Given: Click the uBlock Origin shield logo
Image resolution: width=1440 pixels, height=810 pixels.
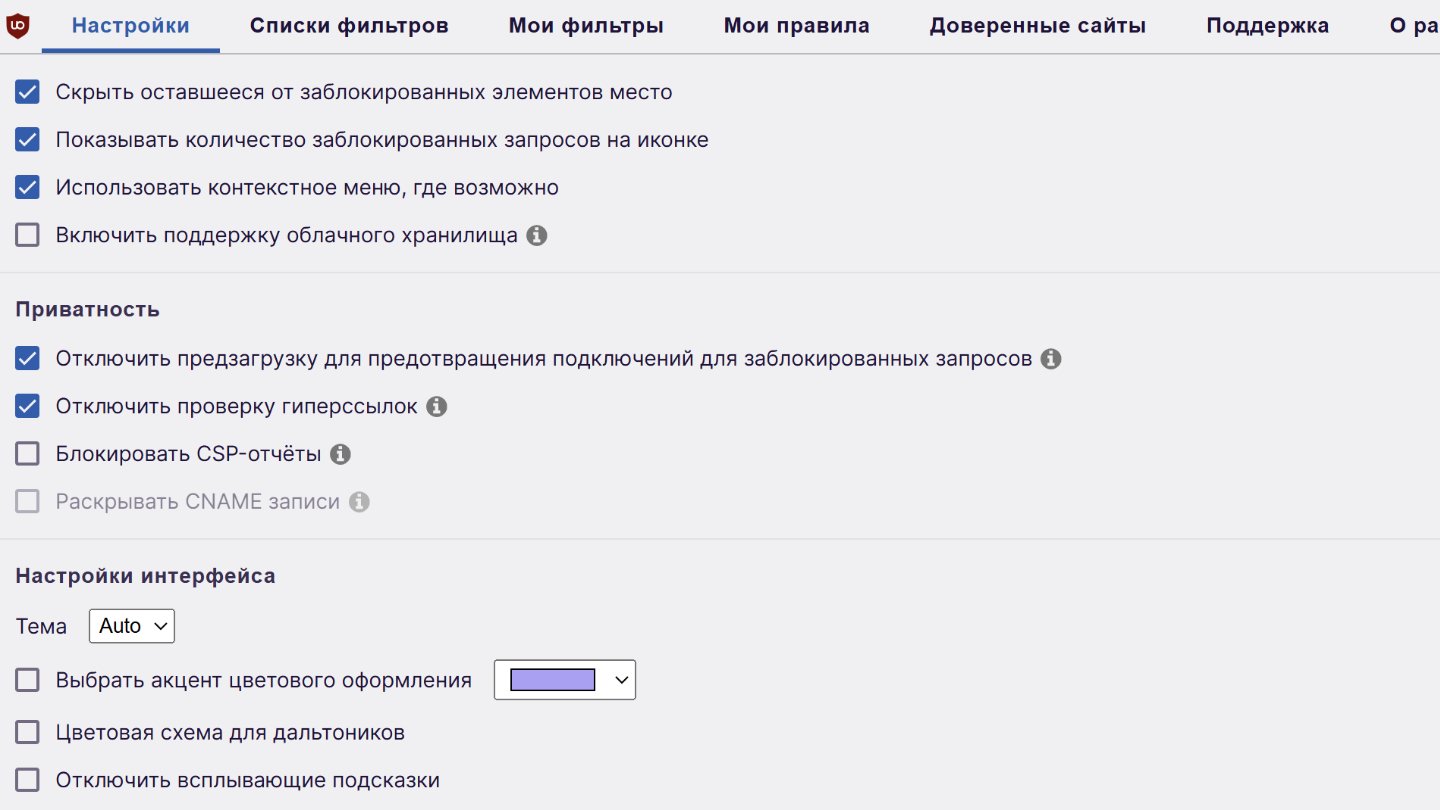Looking at the screenshot, I should (x=18, y=26).
